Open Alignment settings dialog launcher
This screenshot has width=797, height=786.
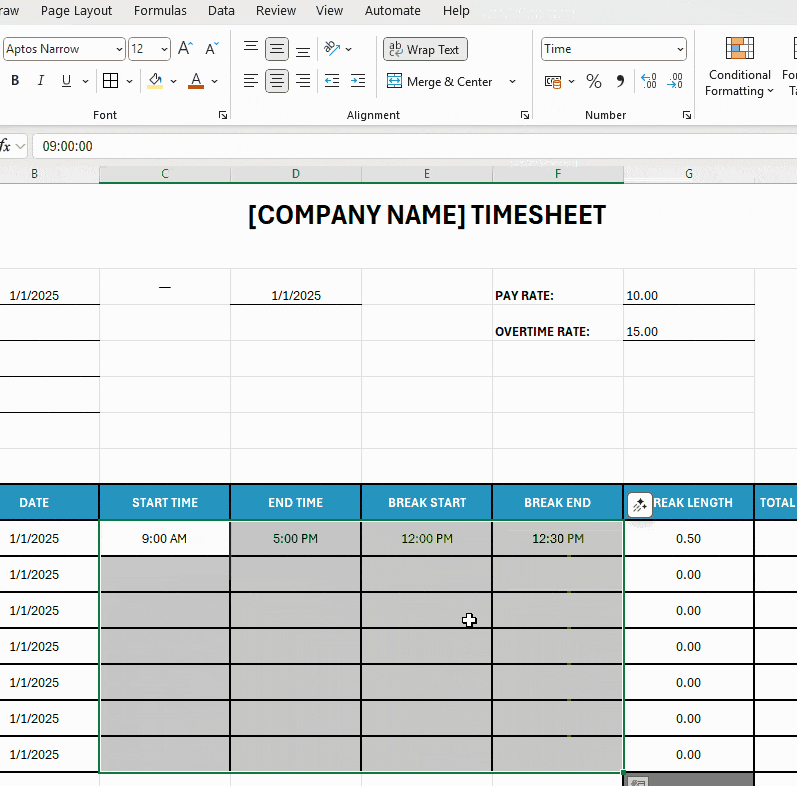point(525,115)
